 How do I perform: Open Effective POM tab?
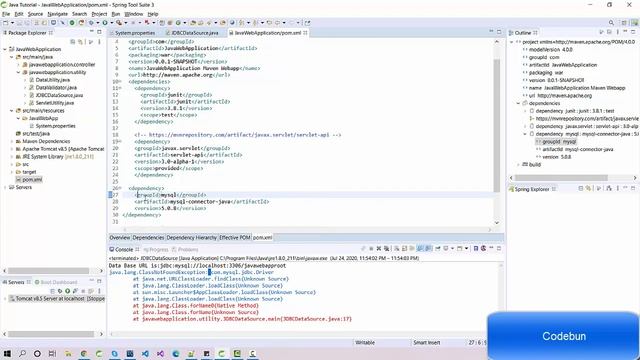(235, 238)
